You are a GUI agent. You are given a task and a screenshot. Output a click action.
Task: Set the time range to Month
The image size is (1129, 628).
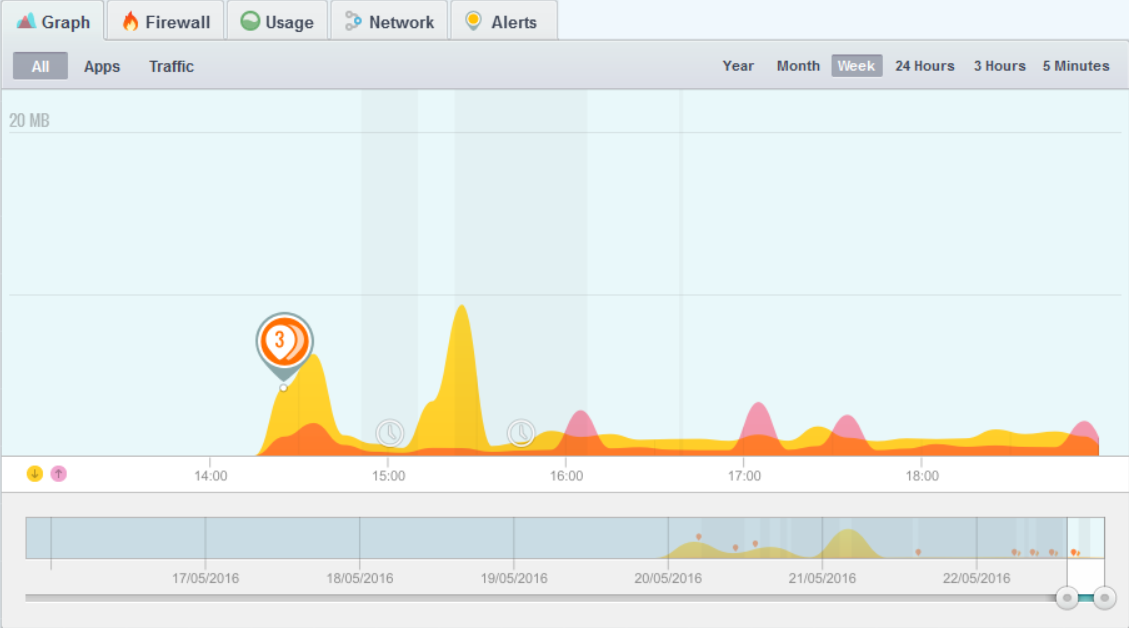click(798, 66)
